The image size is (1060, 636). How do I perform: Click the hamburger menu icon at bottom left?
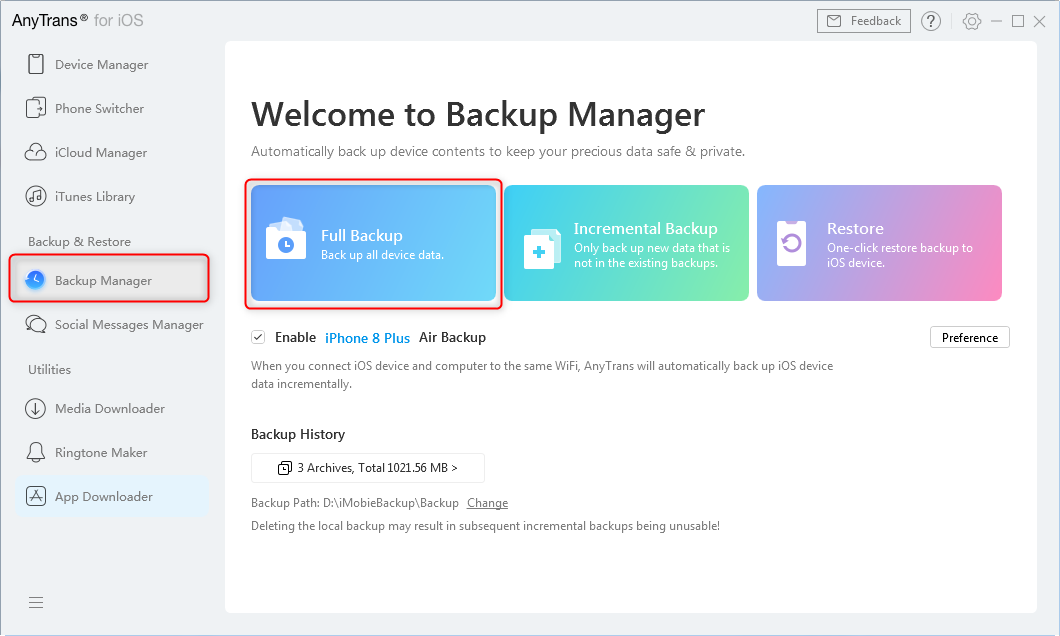coord(36,602)
